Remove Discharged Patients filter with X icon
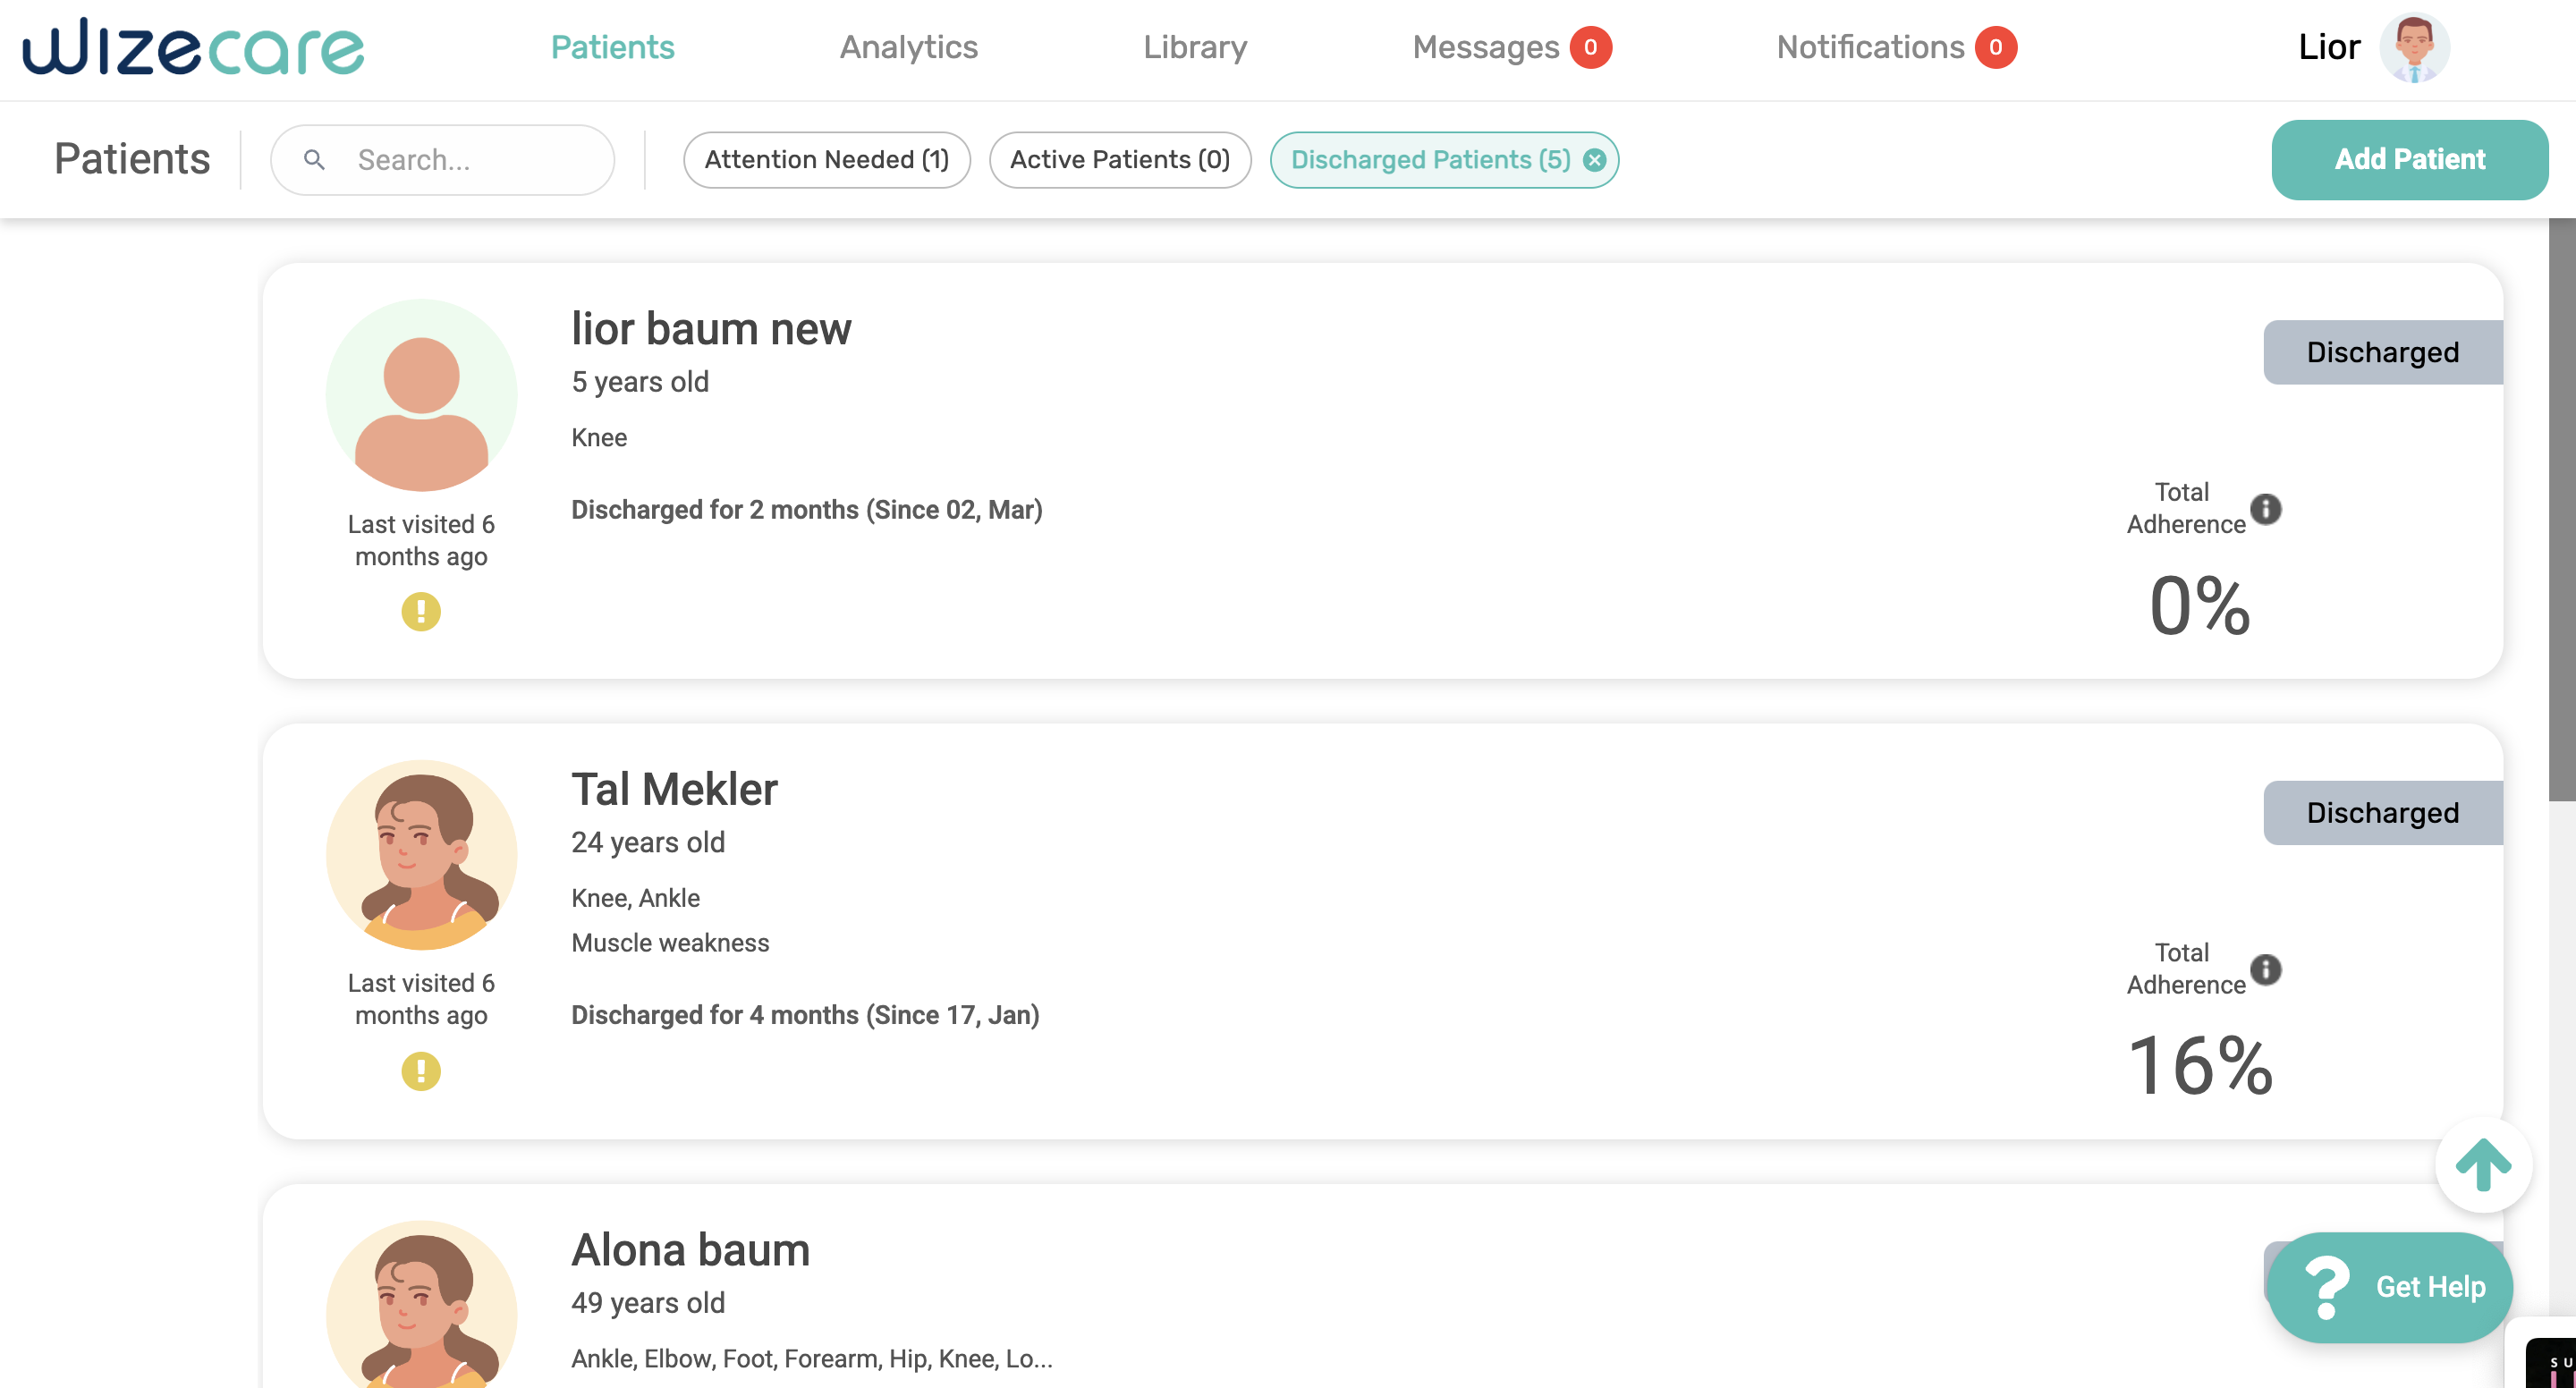This screenshot has width=2576, height=1388. coord(1595,160)
